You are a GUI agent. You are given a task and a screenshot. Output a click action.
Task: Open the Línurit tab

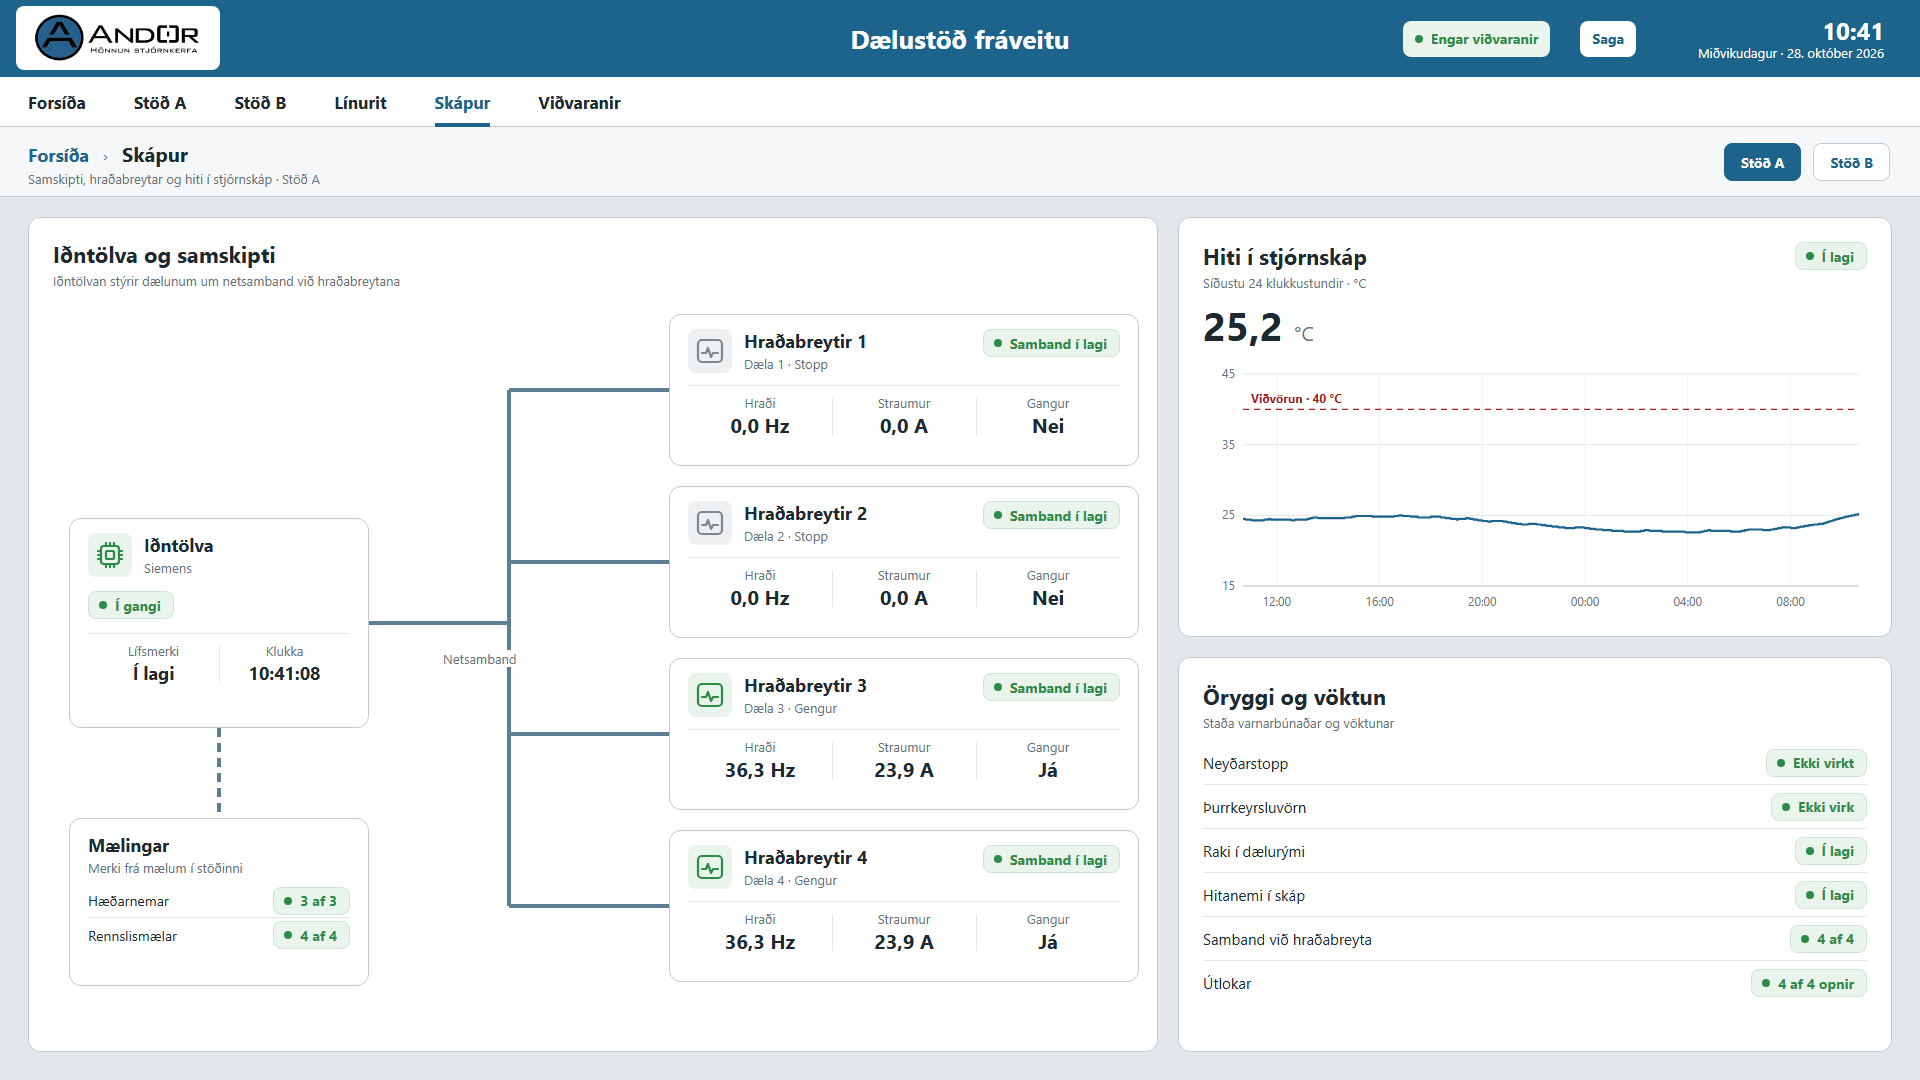pos(360,103)
